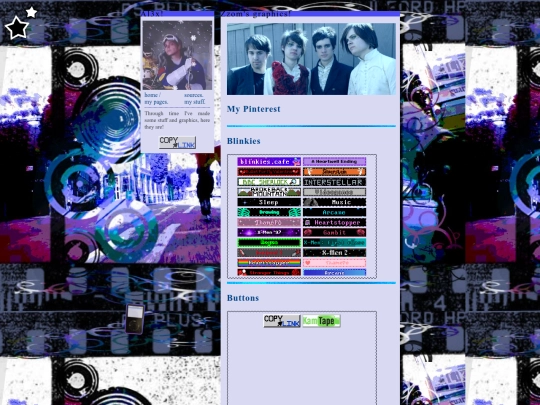Click the Stranger Things blinkie

pos(269,272)
